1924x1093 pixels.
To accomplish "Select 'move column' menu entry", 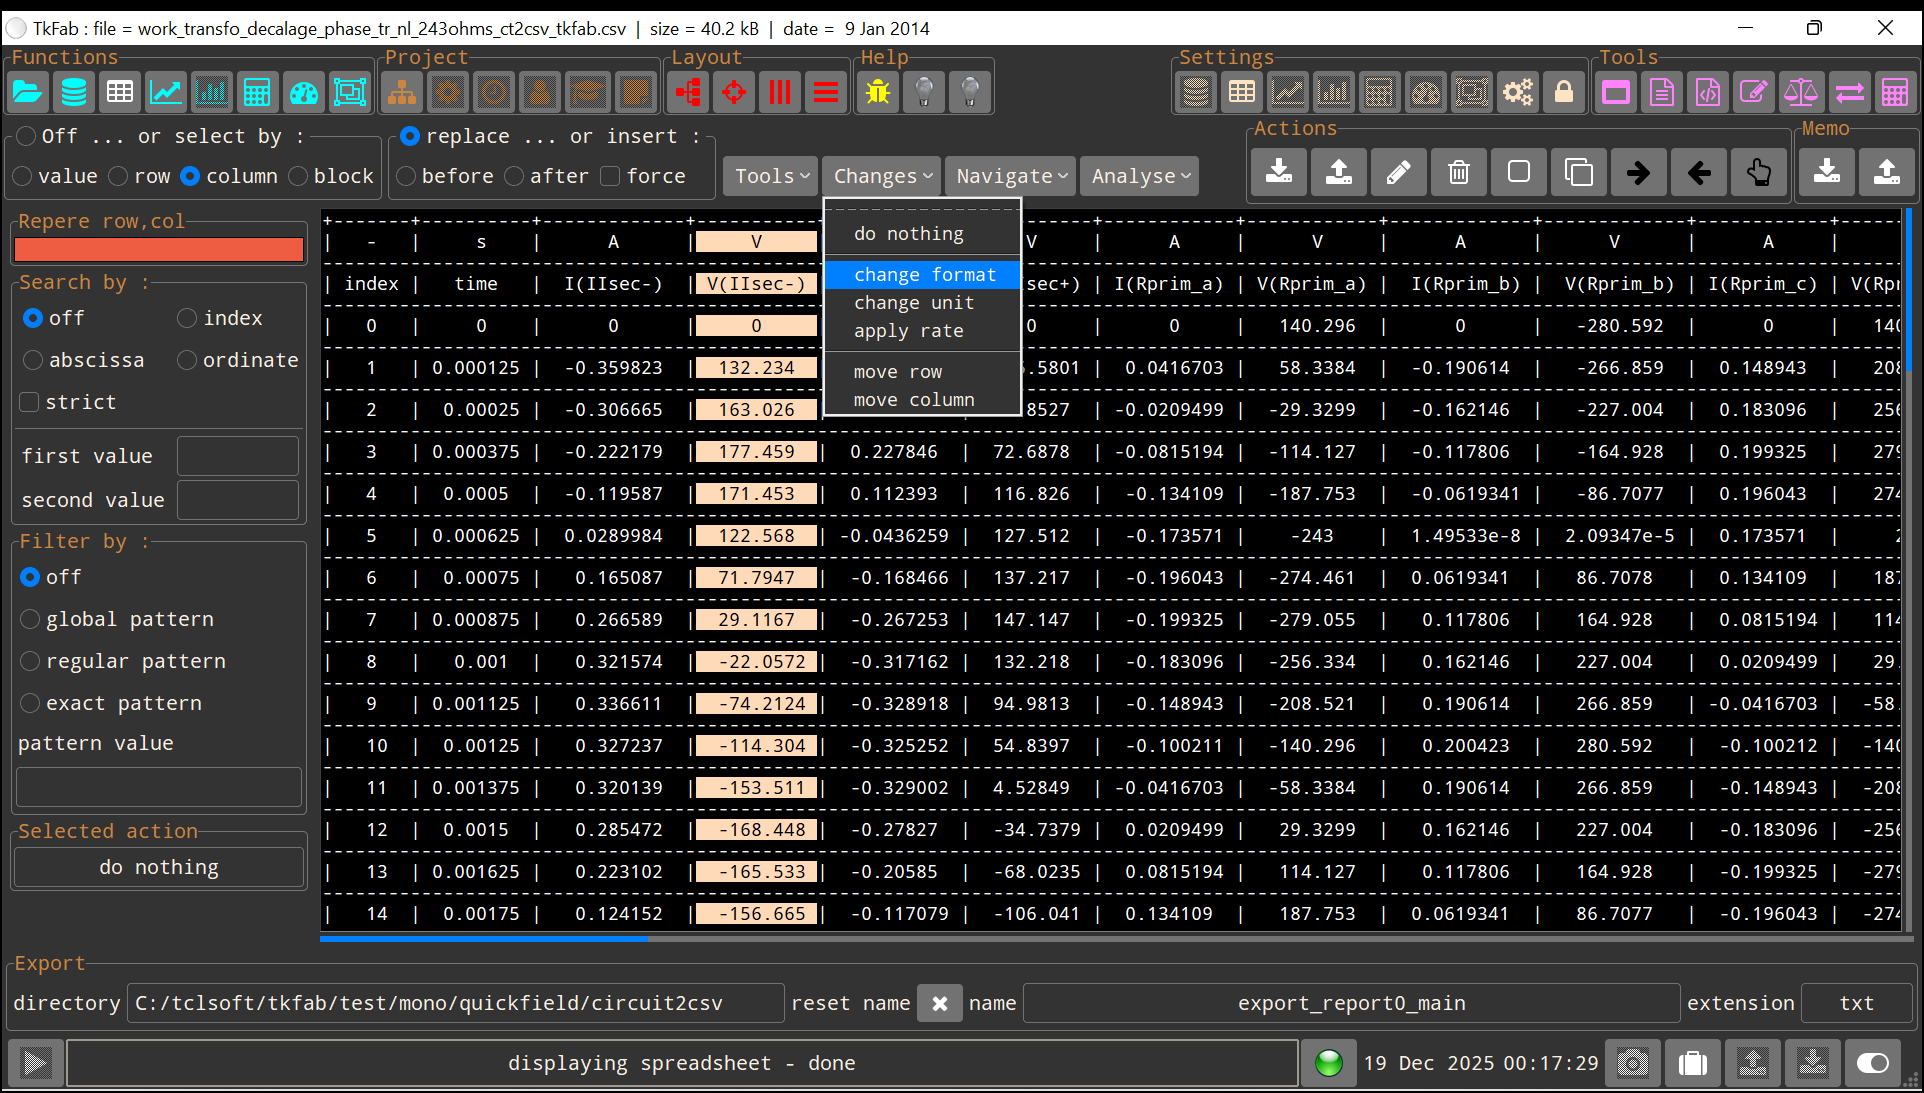I will tap(913, 400).
